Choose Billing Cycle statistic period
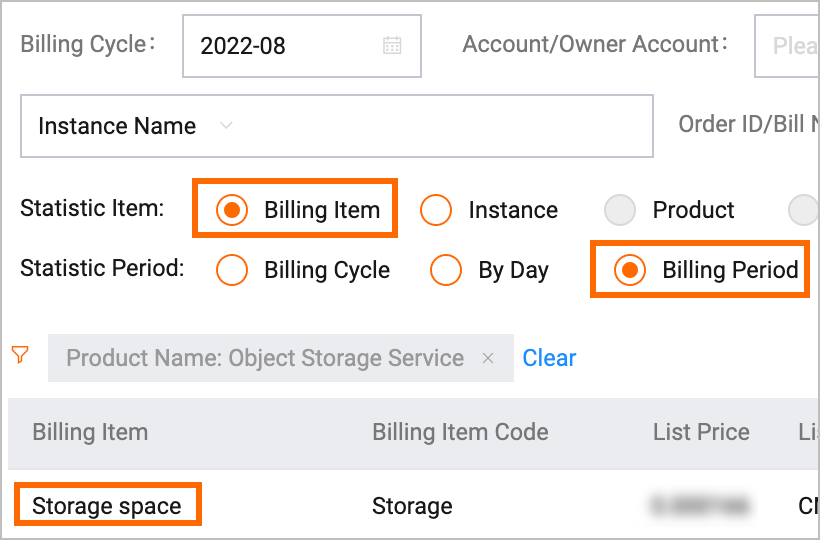The width and height of the screenshot is (820, 540). click(x=232, y=270)
